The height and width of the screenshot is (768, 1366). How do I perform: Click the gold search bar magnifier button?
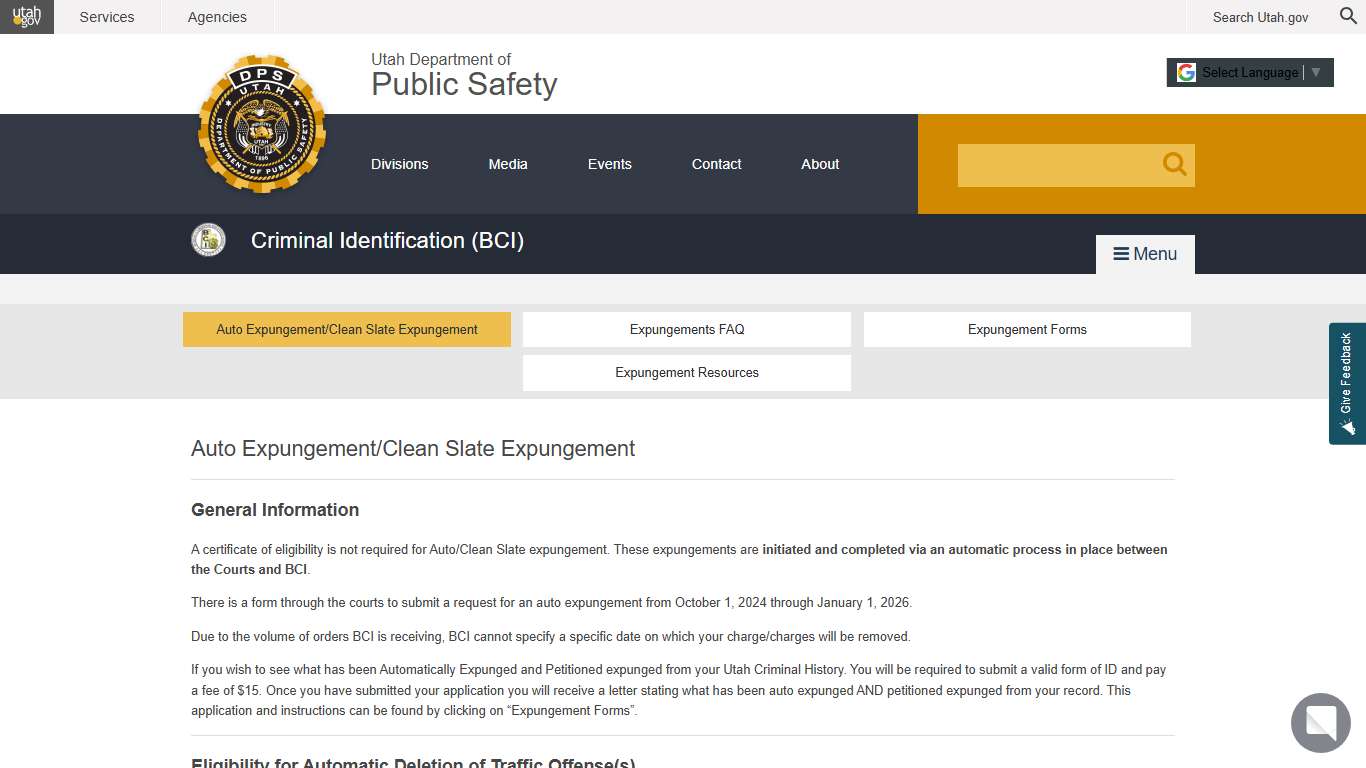1173,164
